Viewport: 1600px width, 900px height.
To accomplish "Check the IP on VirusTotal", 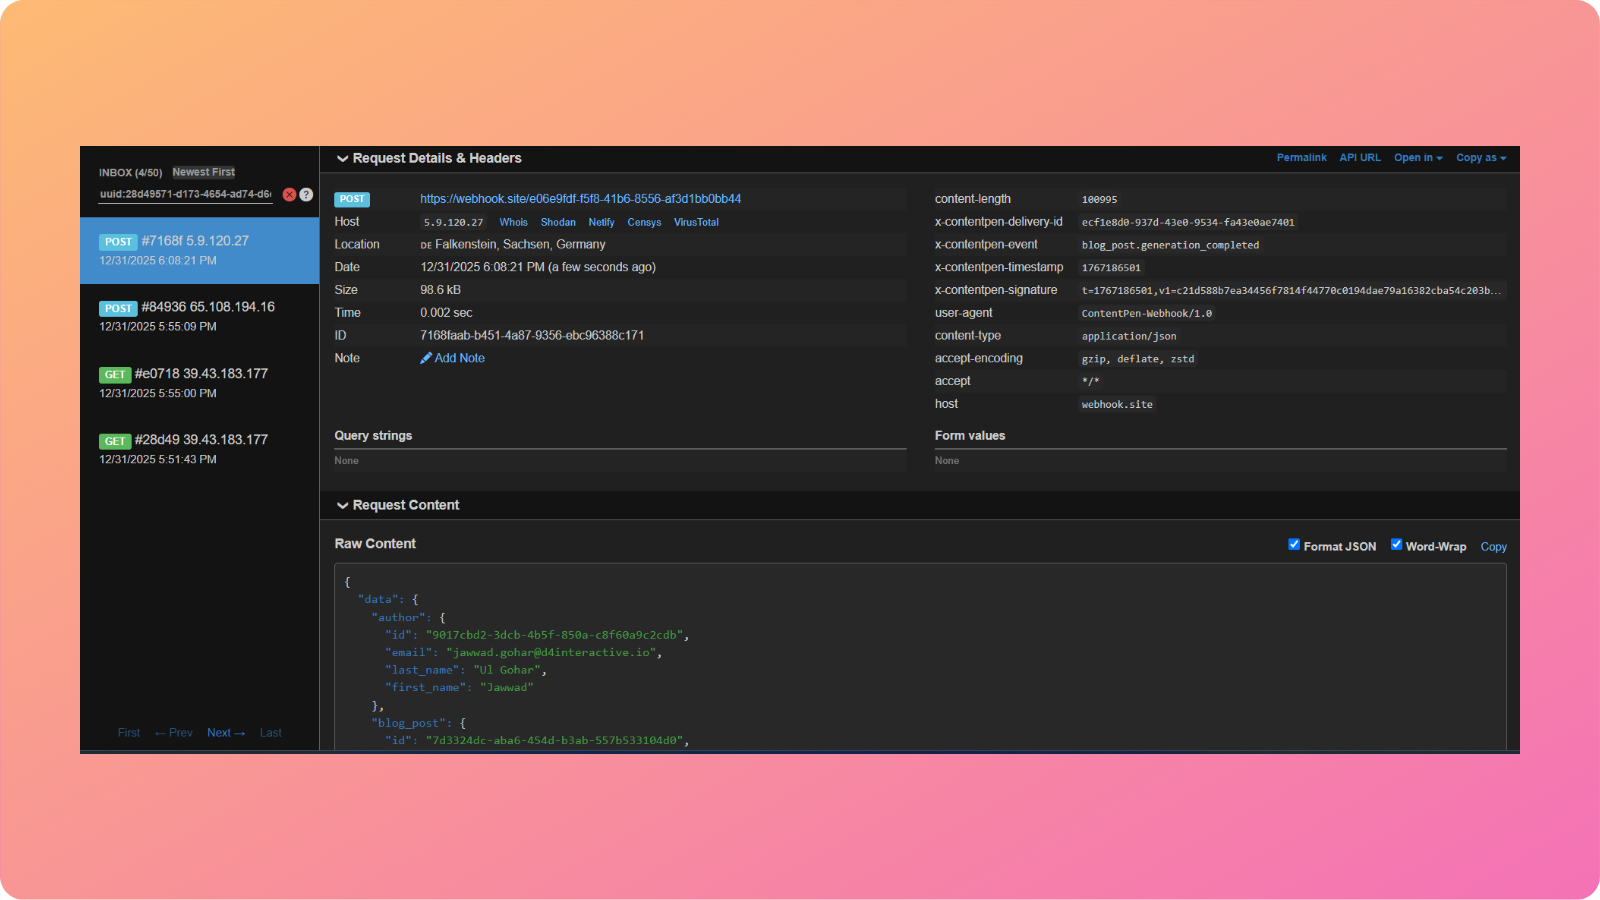I will (696, 222).
